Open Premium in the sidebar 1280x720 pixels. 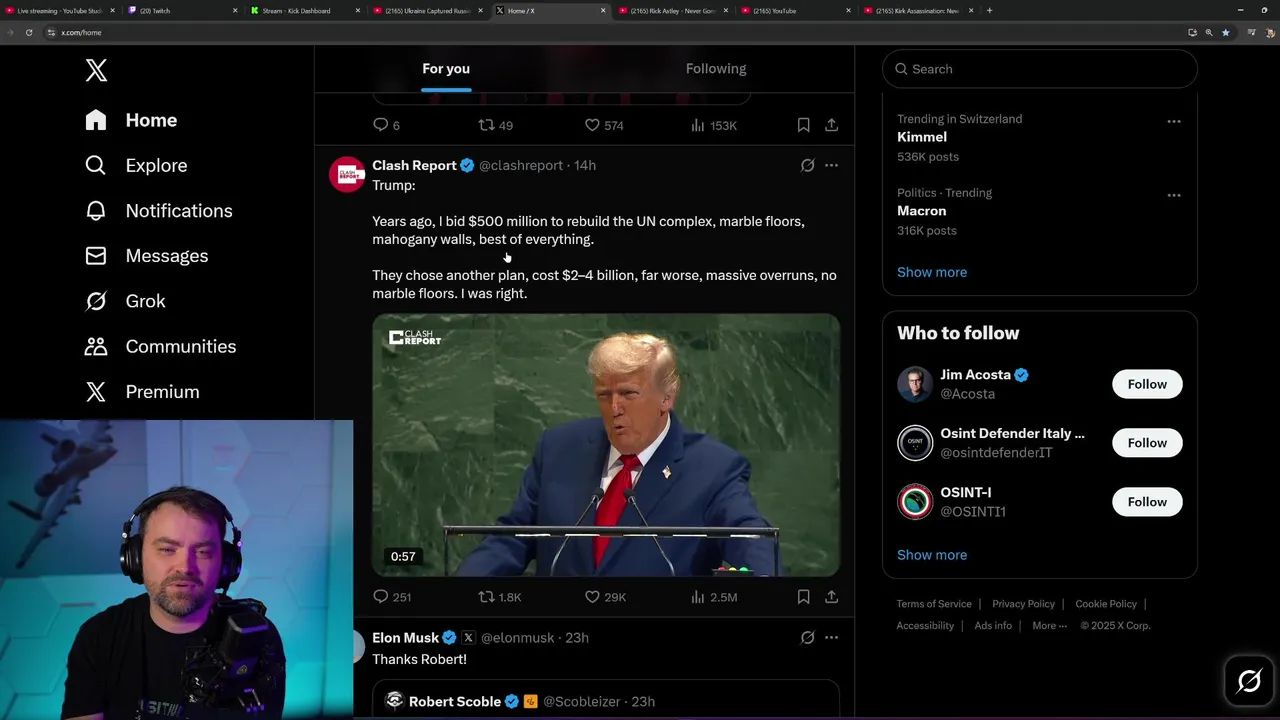point(142,392)
